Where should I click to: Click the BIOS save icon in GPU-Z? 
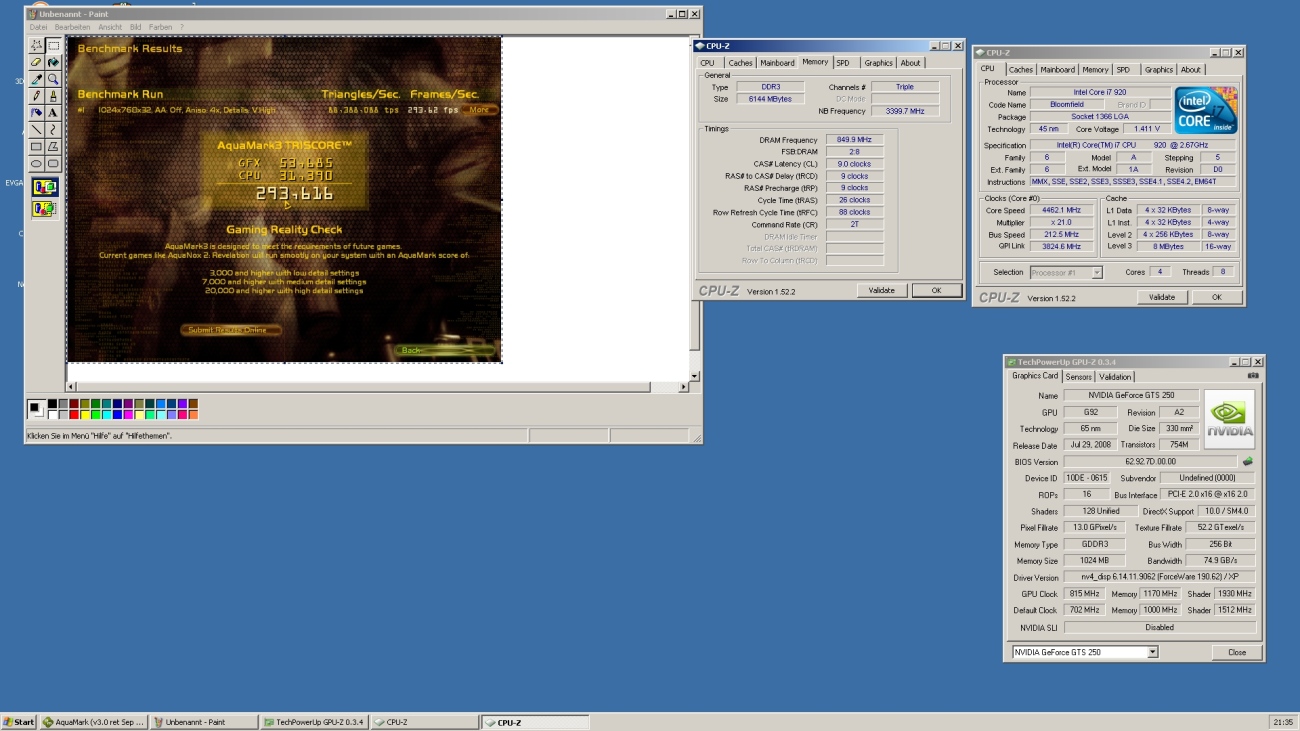coord(1247,462)
